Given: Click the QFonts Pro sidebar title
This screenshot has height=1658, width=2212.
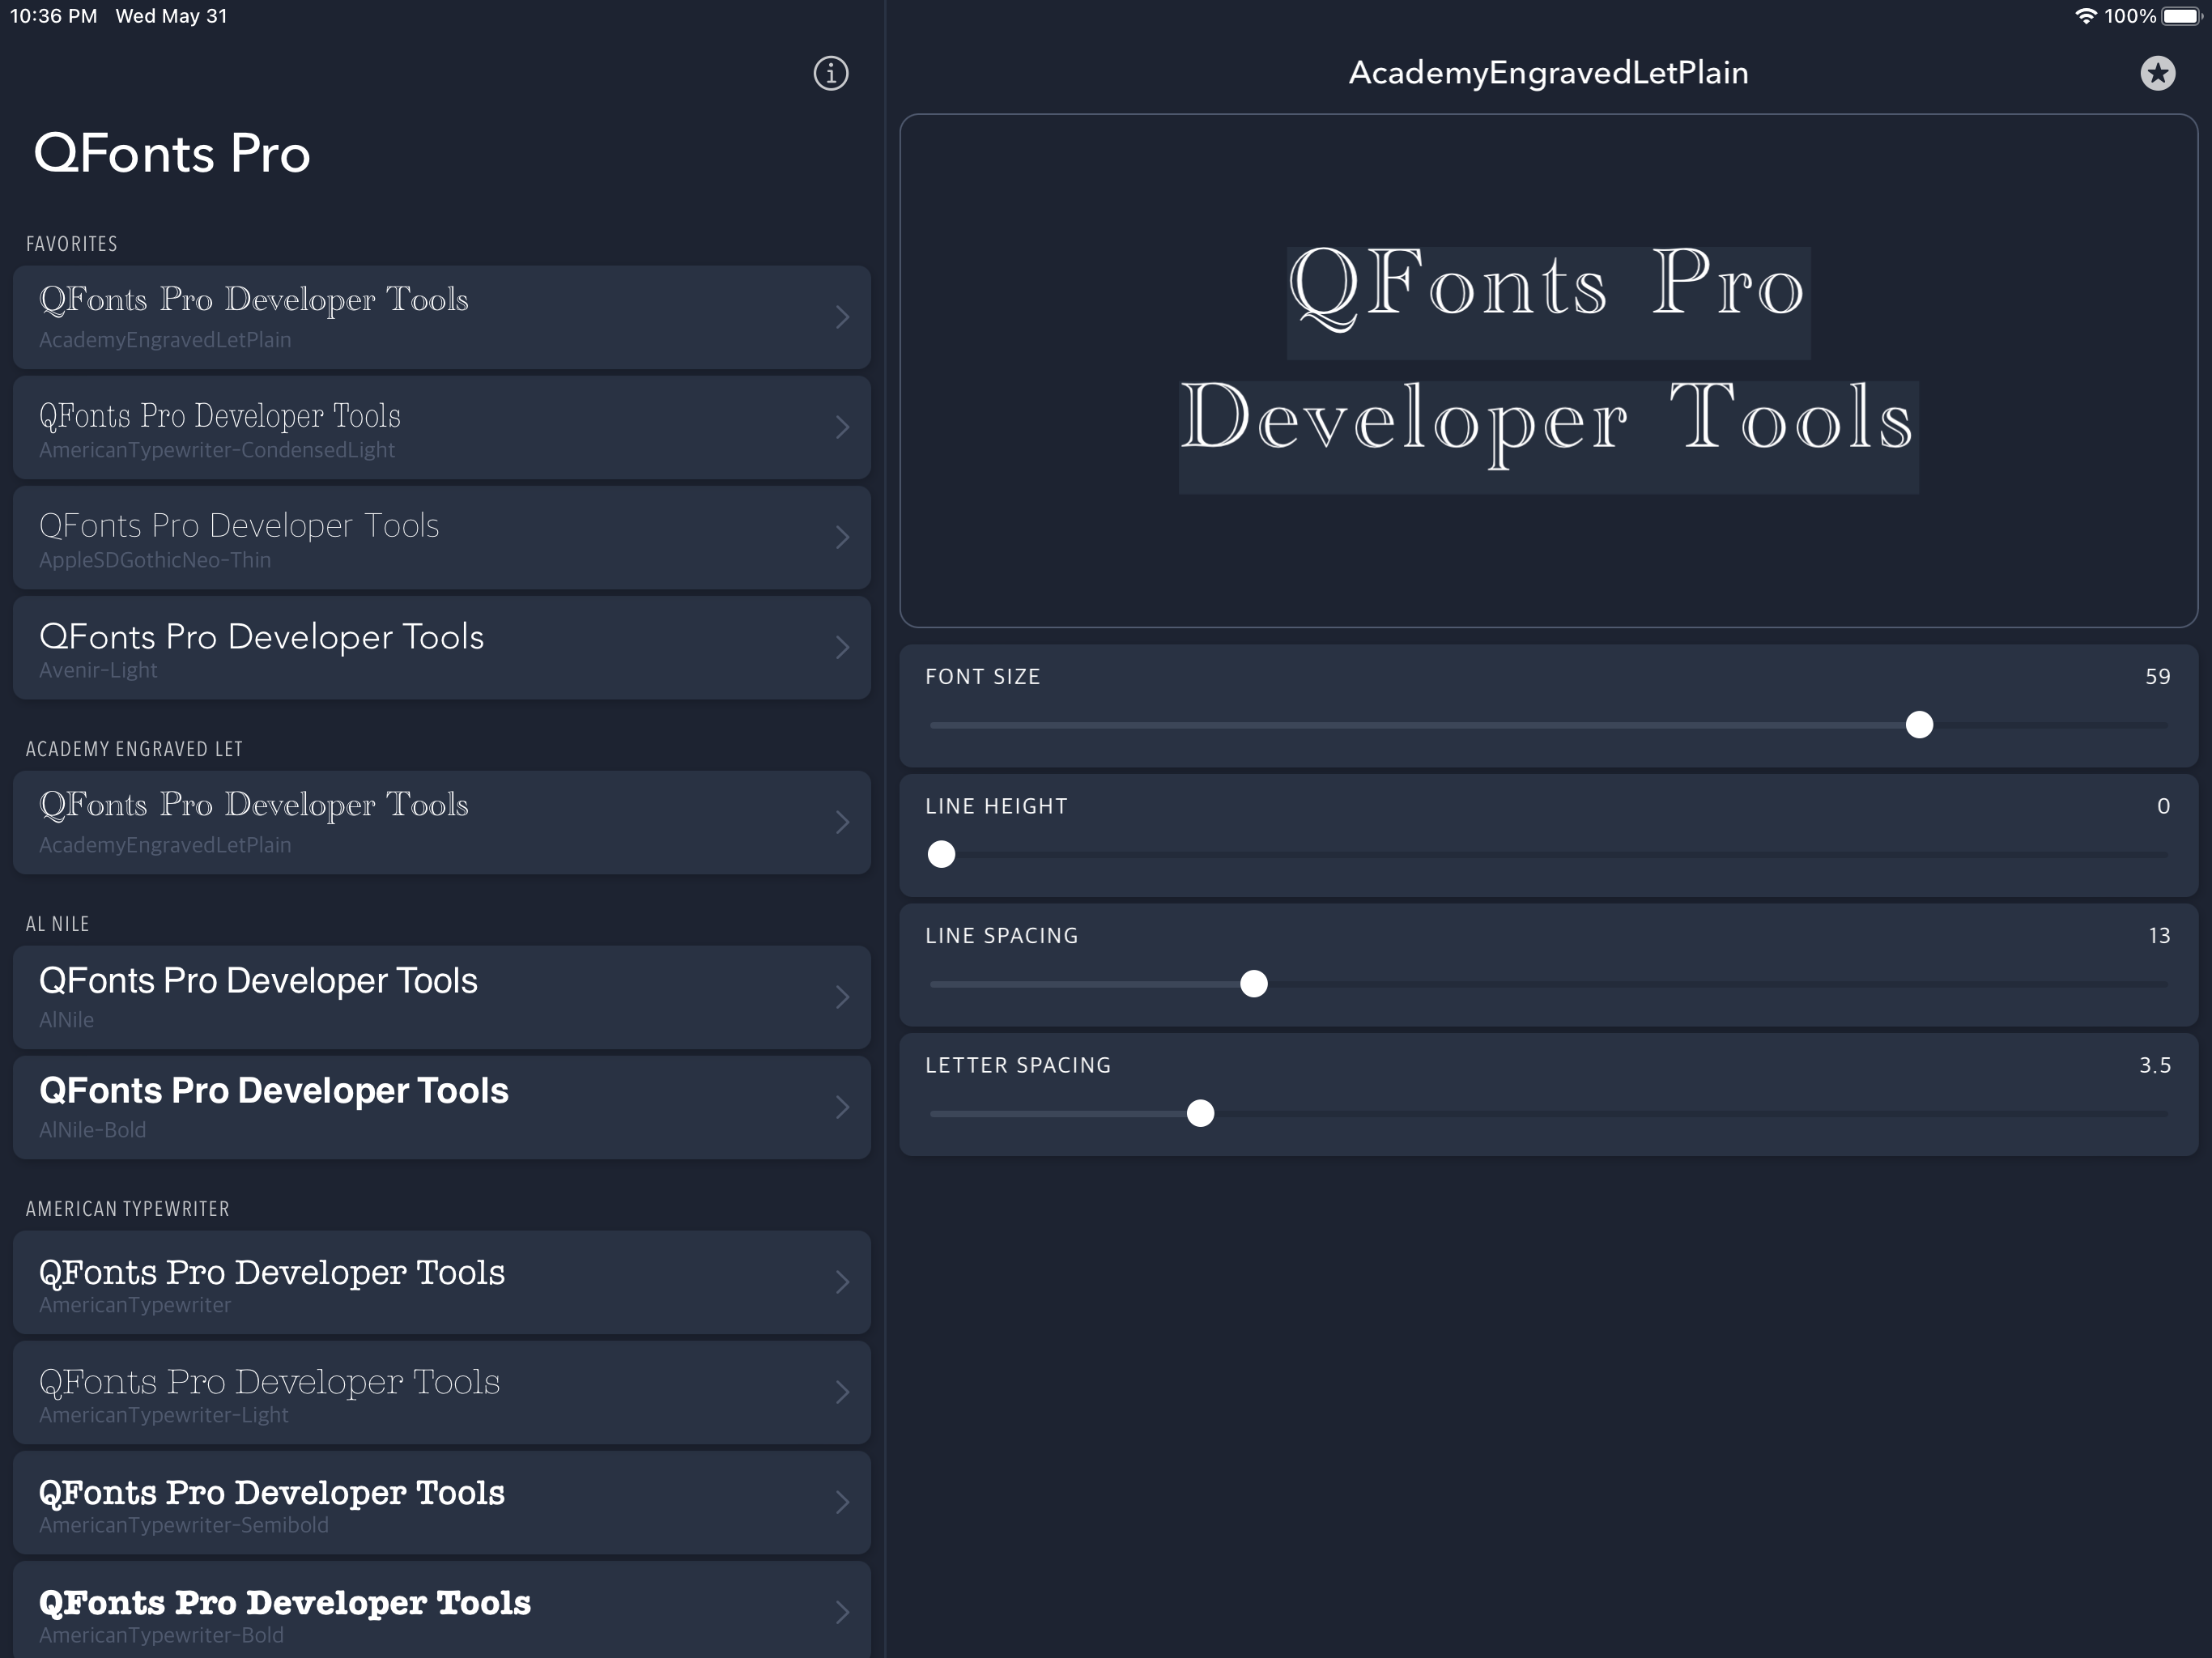Looking at the screenshot, I should click(172, 153).
